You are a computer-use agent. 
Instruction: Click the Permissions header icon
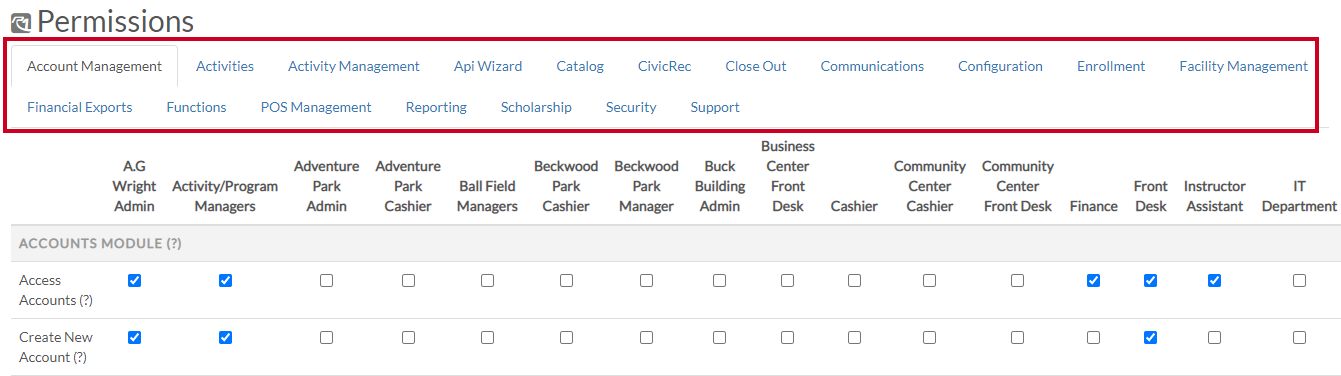[x=20, y=21]
